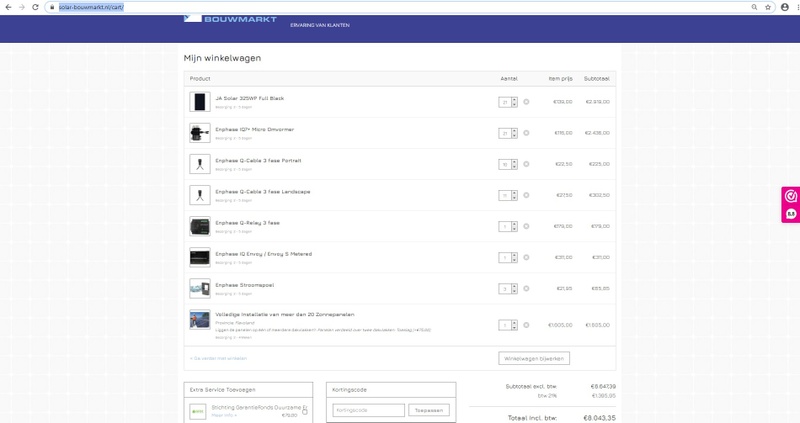Increase quantity of Enphase Stroomspoel
The height and width of the screenshot is (423, 800).
coord(514,286)
